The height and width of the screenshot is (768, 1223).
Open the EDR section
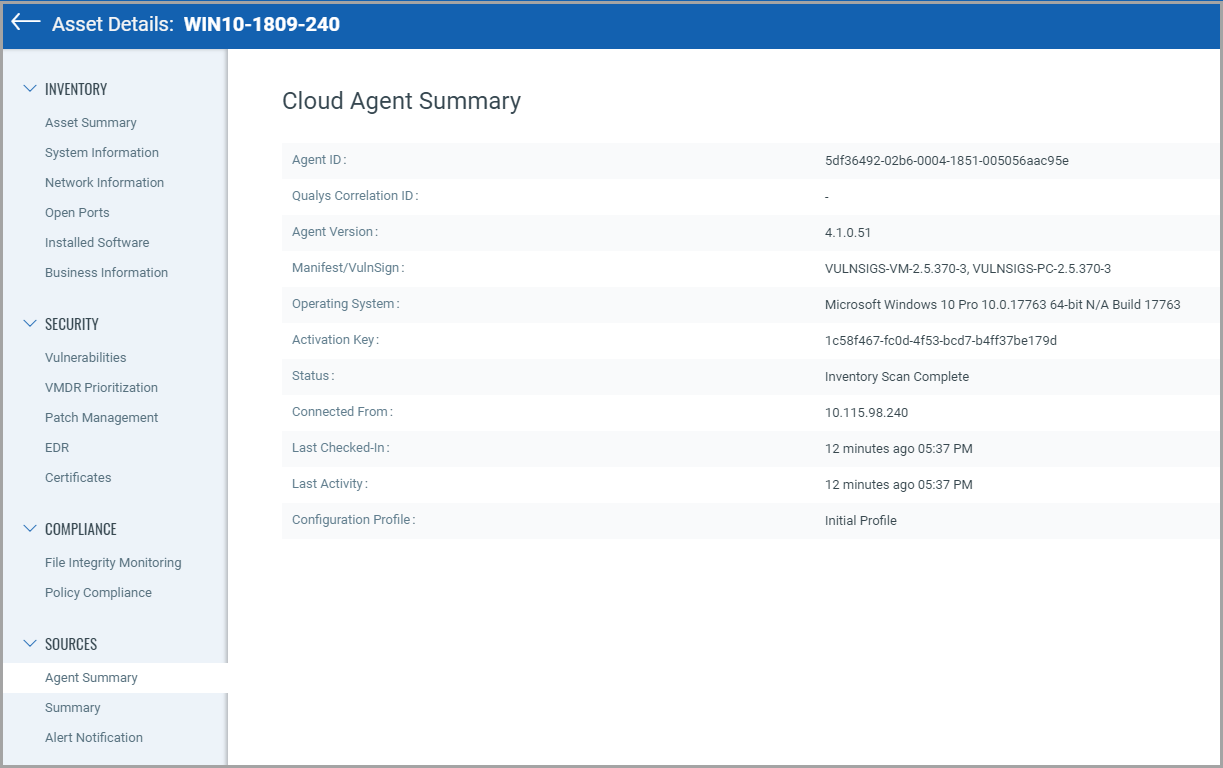pyautogui.click(x=57, y=448)
